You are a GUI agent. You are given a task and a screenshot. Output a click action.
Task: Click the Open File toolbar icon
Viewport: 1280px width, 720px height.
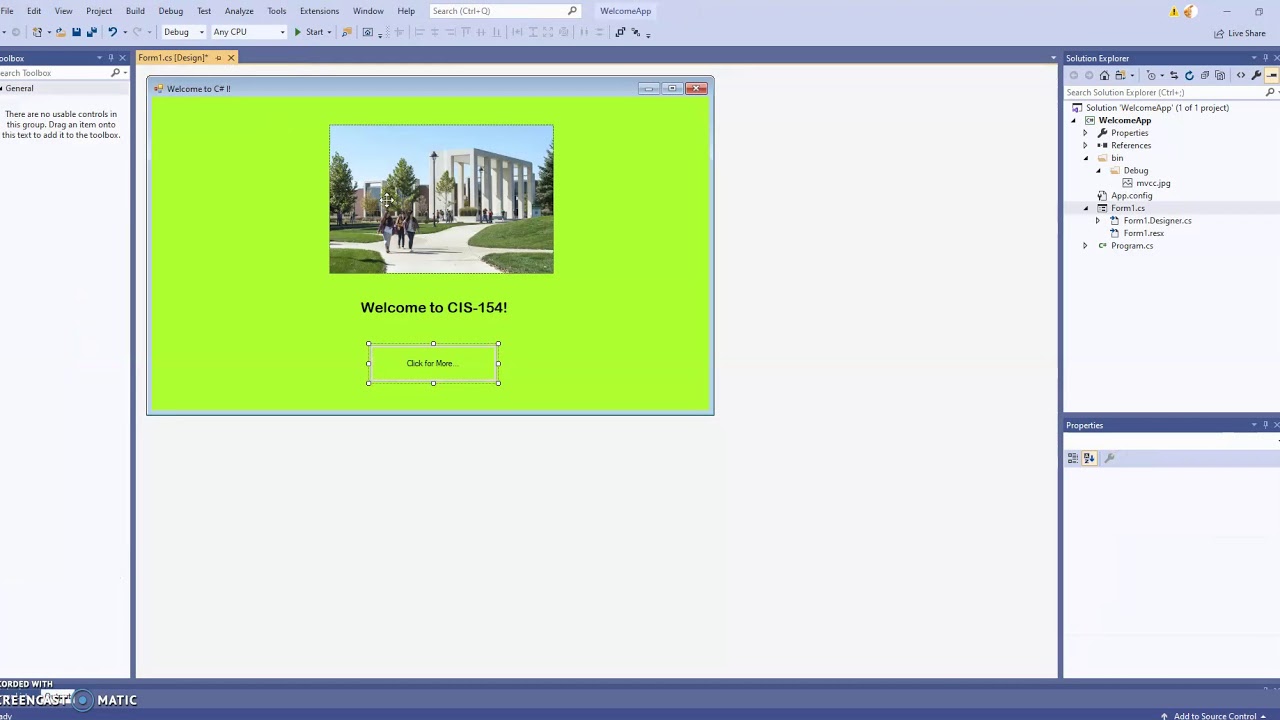[x=60, y=32]
